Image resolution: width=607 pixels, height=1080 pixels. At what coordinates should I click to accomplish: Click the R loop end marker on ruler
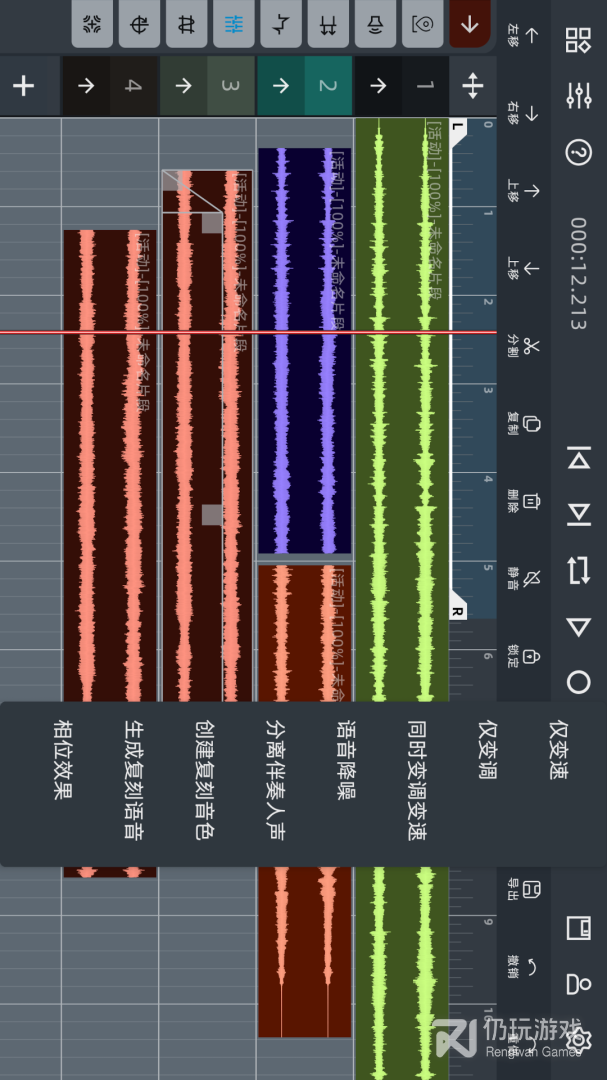click(458, 611)
